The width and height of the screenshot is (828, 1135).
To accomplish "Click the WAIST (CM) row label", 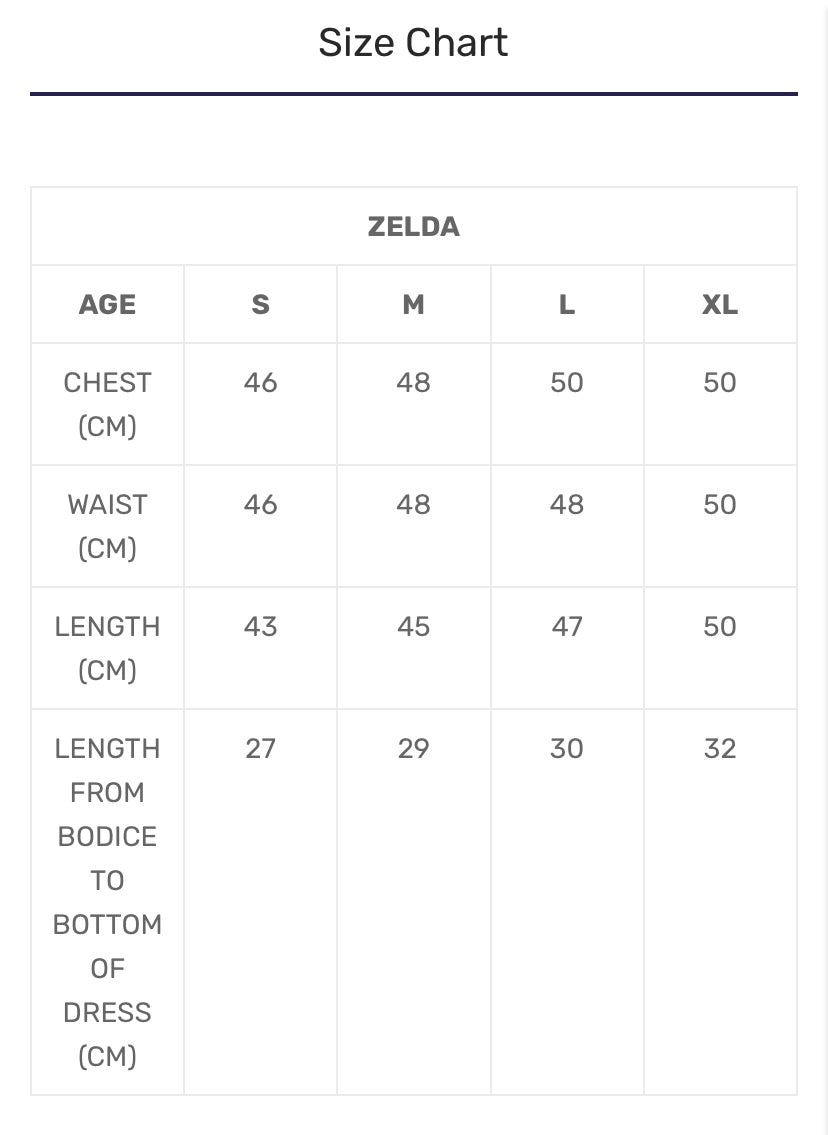I will (x=107, y=526).
